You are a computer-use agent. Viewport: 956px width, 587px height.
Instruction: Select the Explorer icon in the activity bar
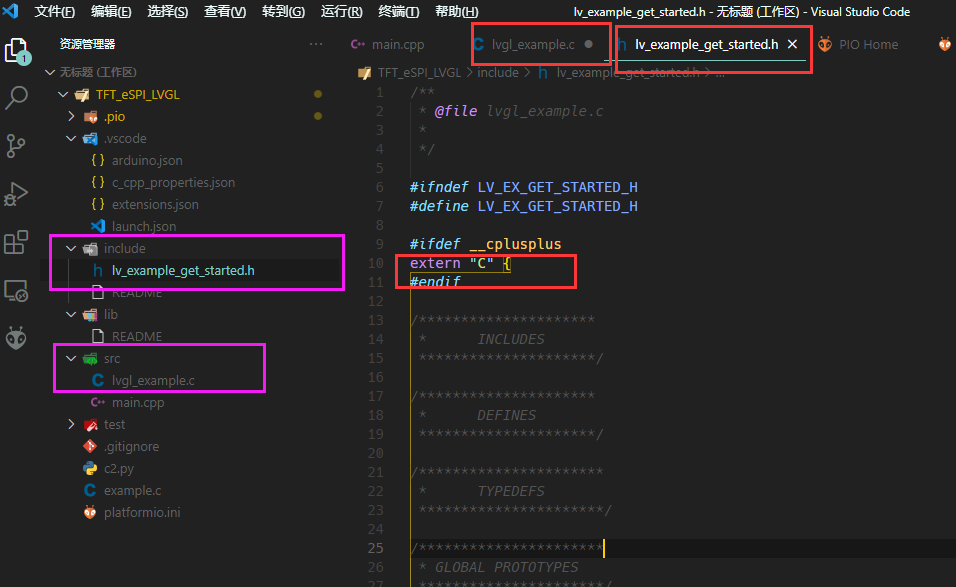pos(16,50)
